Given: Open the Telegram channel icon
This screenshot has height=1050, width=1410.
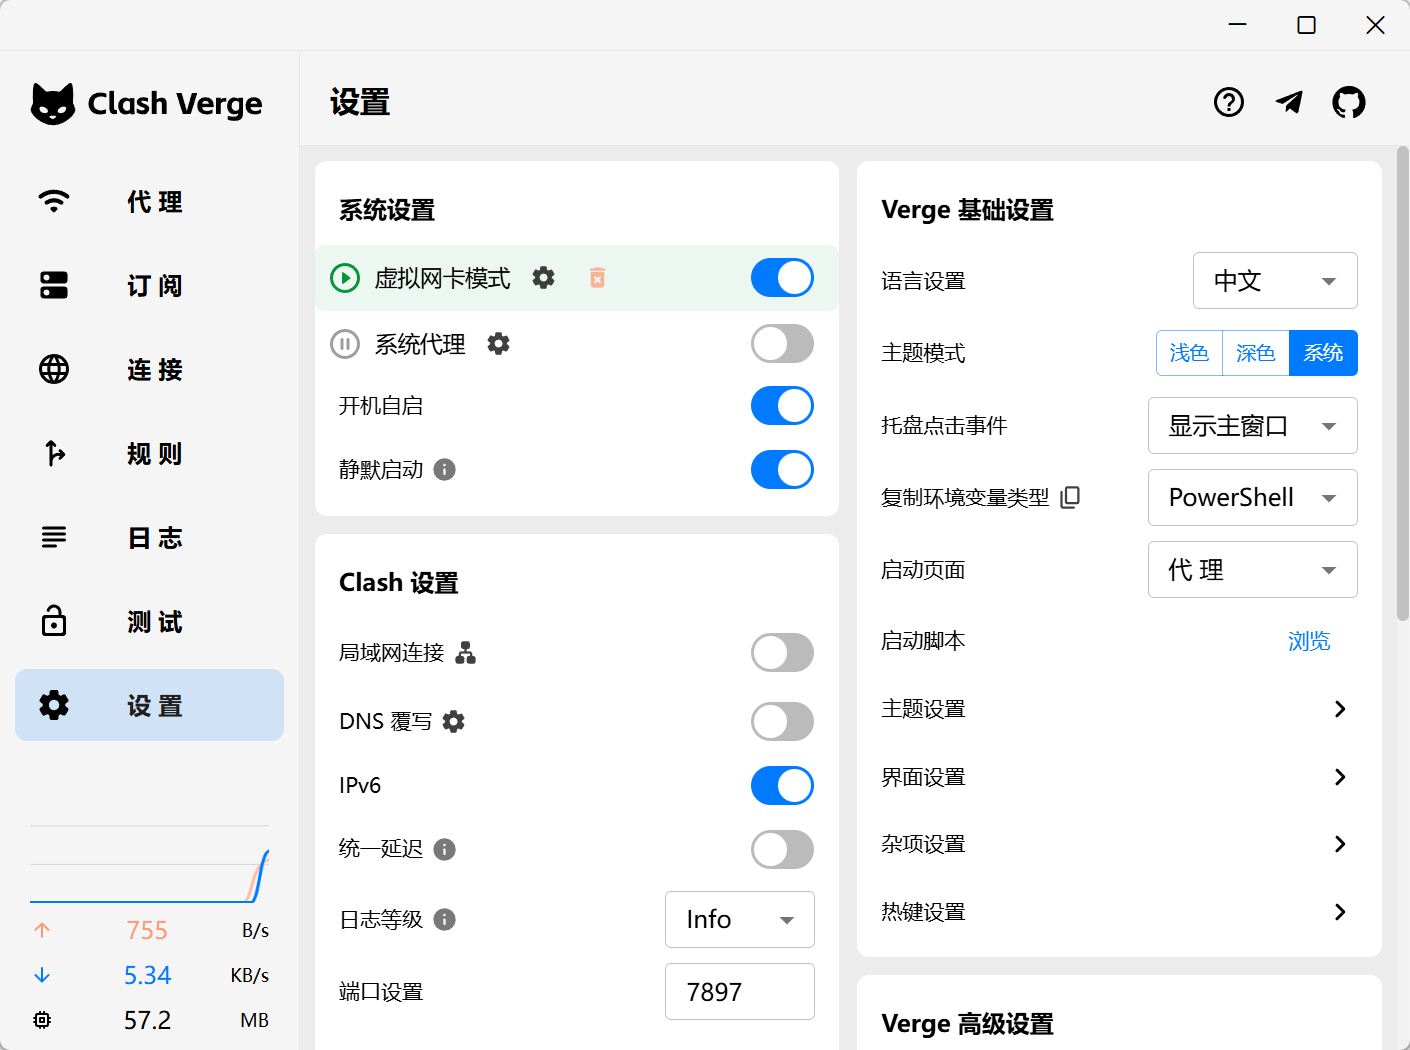Looking at the screenshot, I should point(1289,102).
